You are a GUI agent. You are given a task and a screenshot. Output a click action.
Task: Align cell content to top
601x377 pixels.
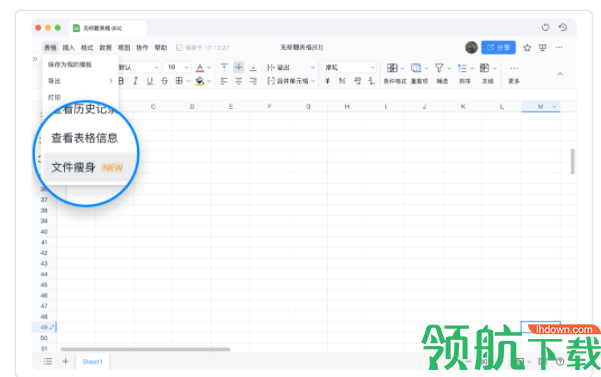pyautogui.click(x=224, y=67)
